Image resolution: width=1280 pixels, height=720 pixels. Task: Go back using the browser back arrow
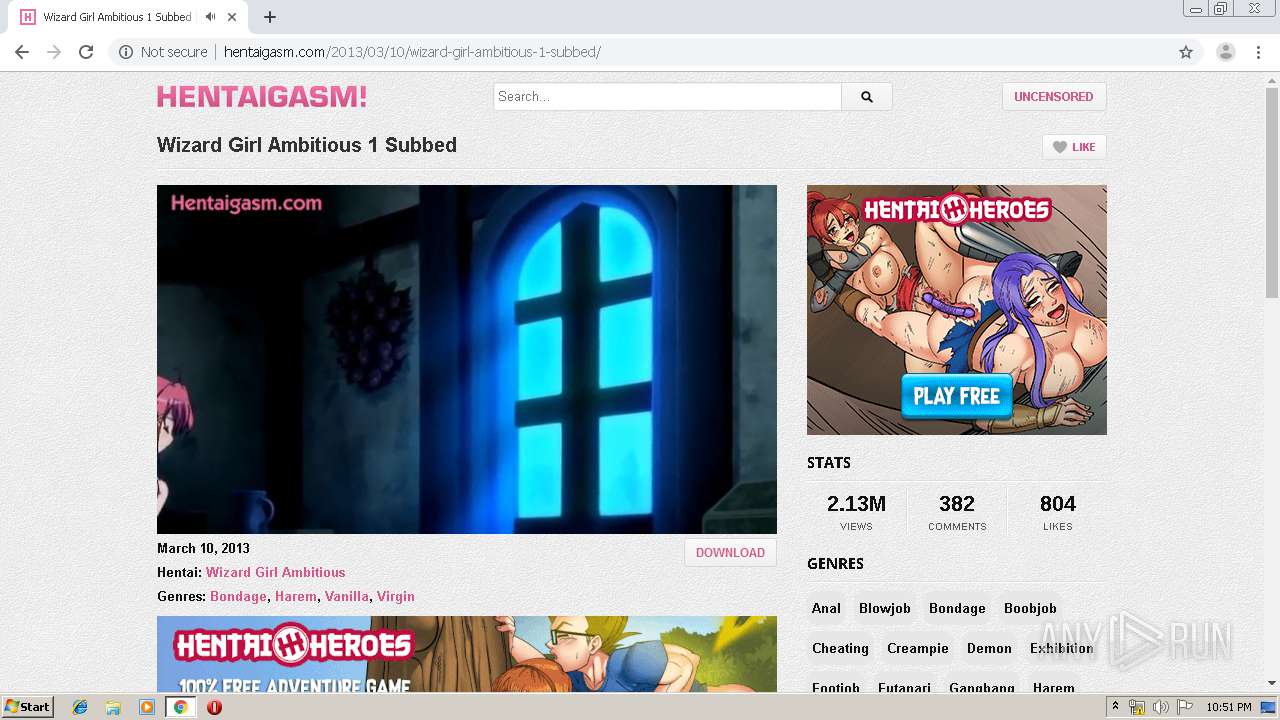point(22,52)
